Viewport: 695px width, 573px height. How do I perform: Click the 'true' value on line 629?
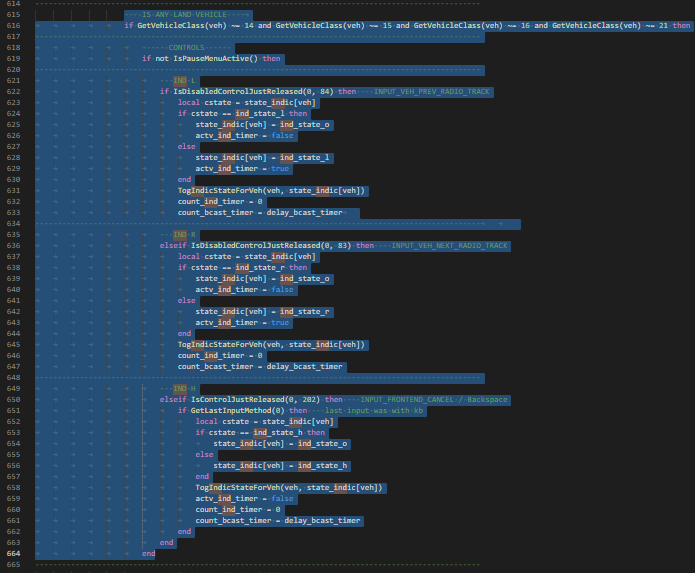click(280, 168)
